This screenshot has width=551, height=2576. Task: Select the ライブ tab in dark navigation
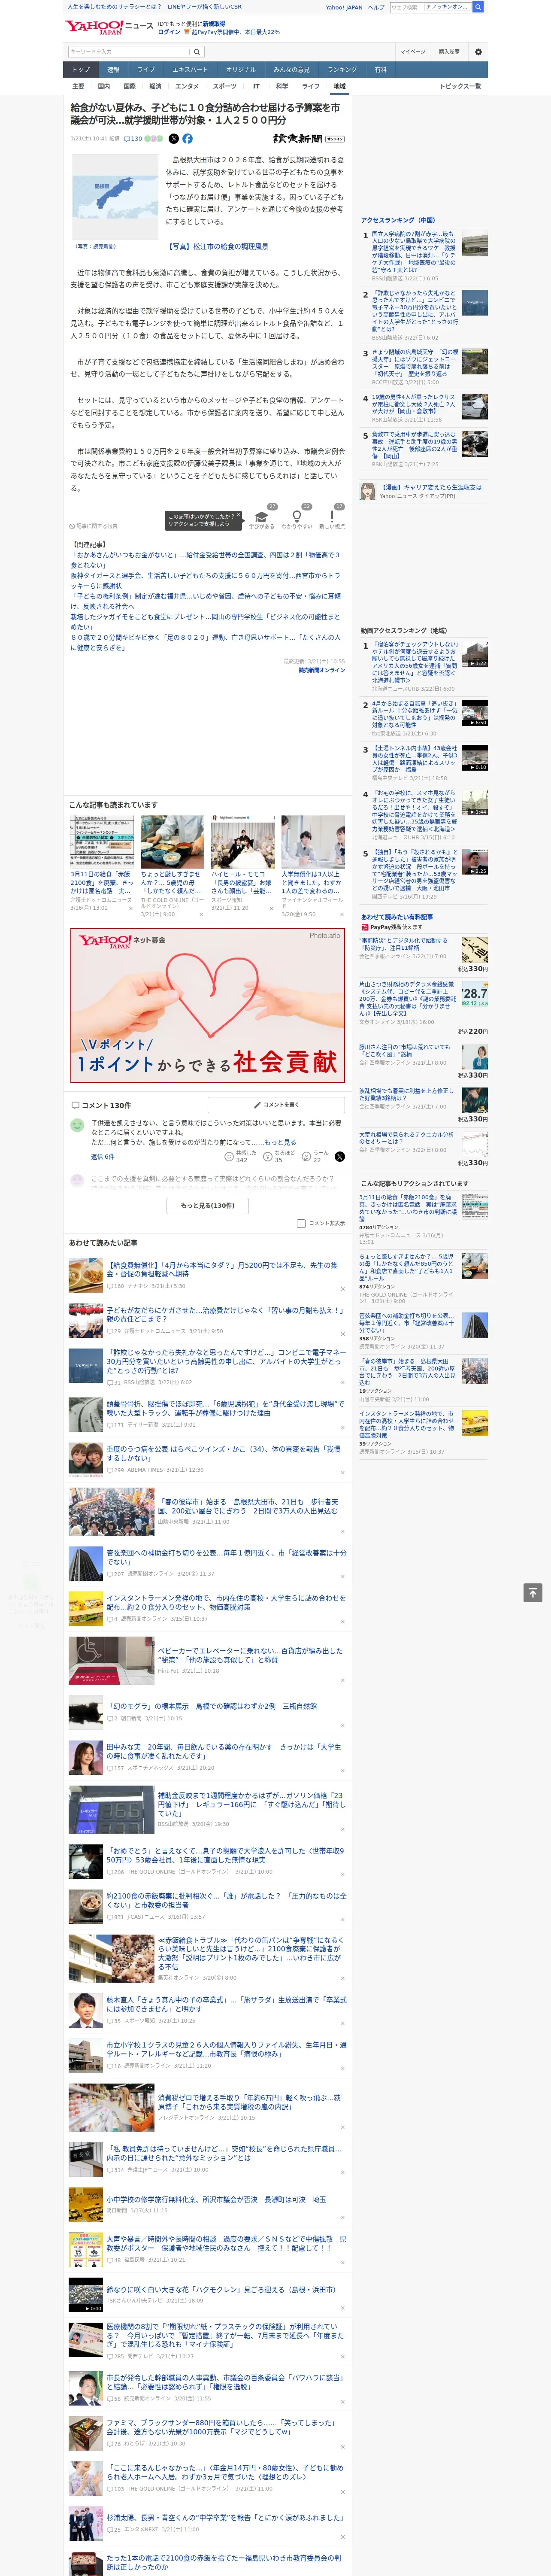click(146, 70)
